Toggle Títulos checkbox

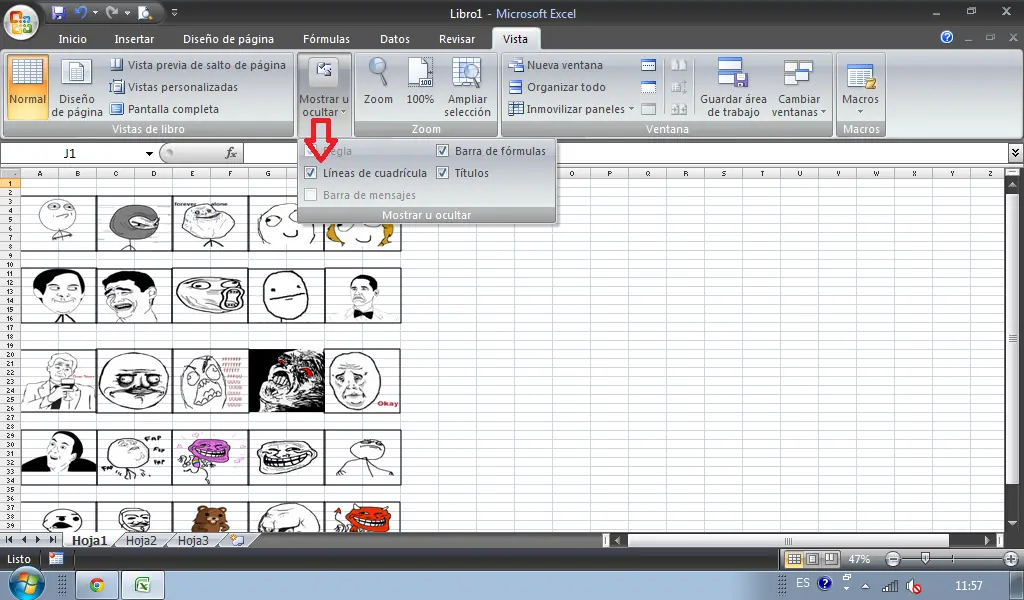[x=443, y=173]
